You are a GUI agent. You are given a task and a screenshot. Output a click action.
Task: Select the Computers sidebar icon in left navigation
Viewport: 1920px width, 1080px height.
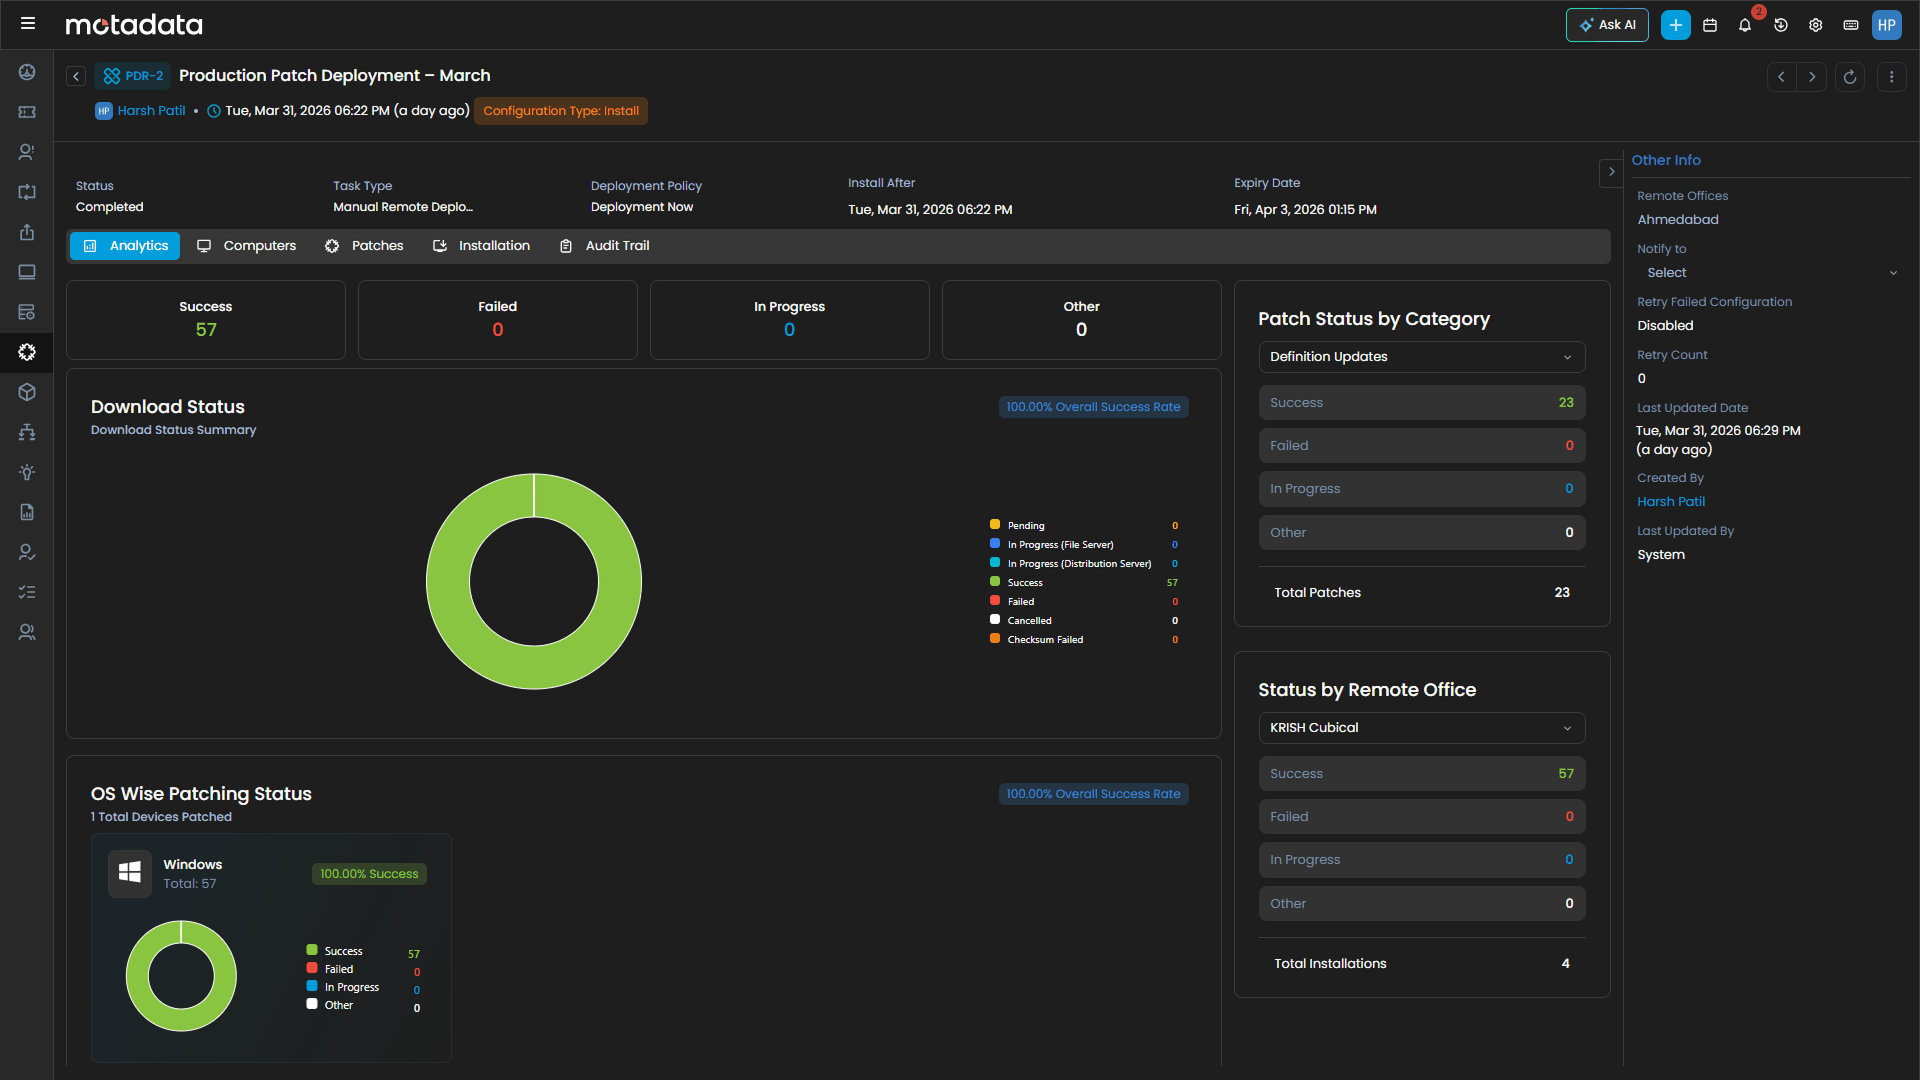pyautogui.click(x=27, y=271)
